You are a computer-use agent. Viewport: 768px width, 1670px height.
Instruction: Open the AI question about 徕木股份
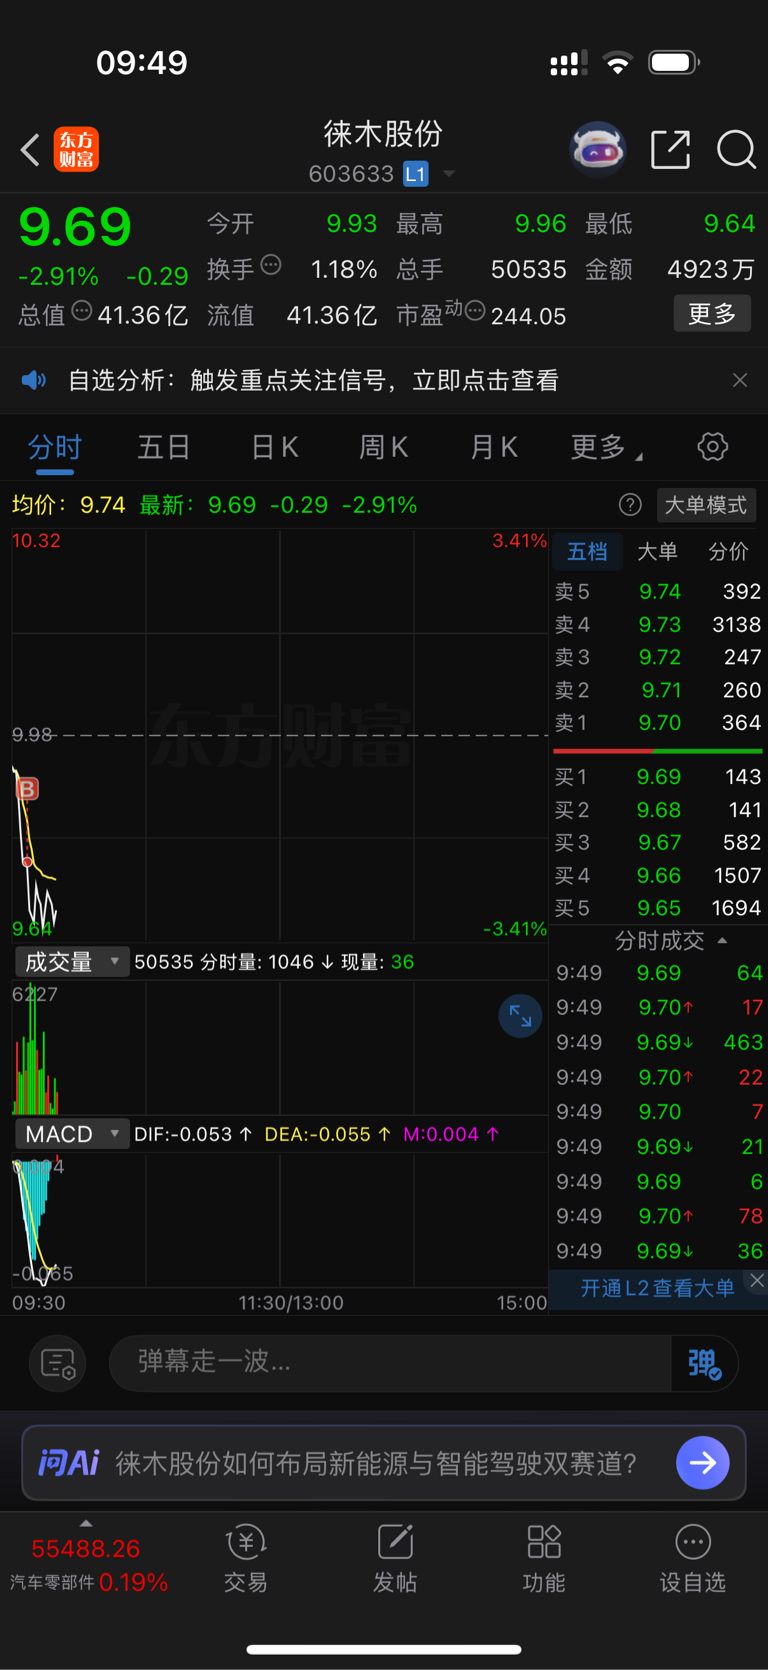[x=377, y=1464]
